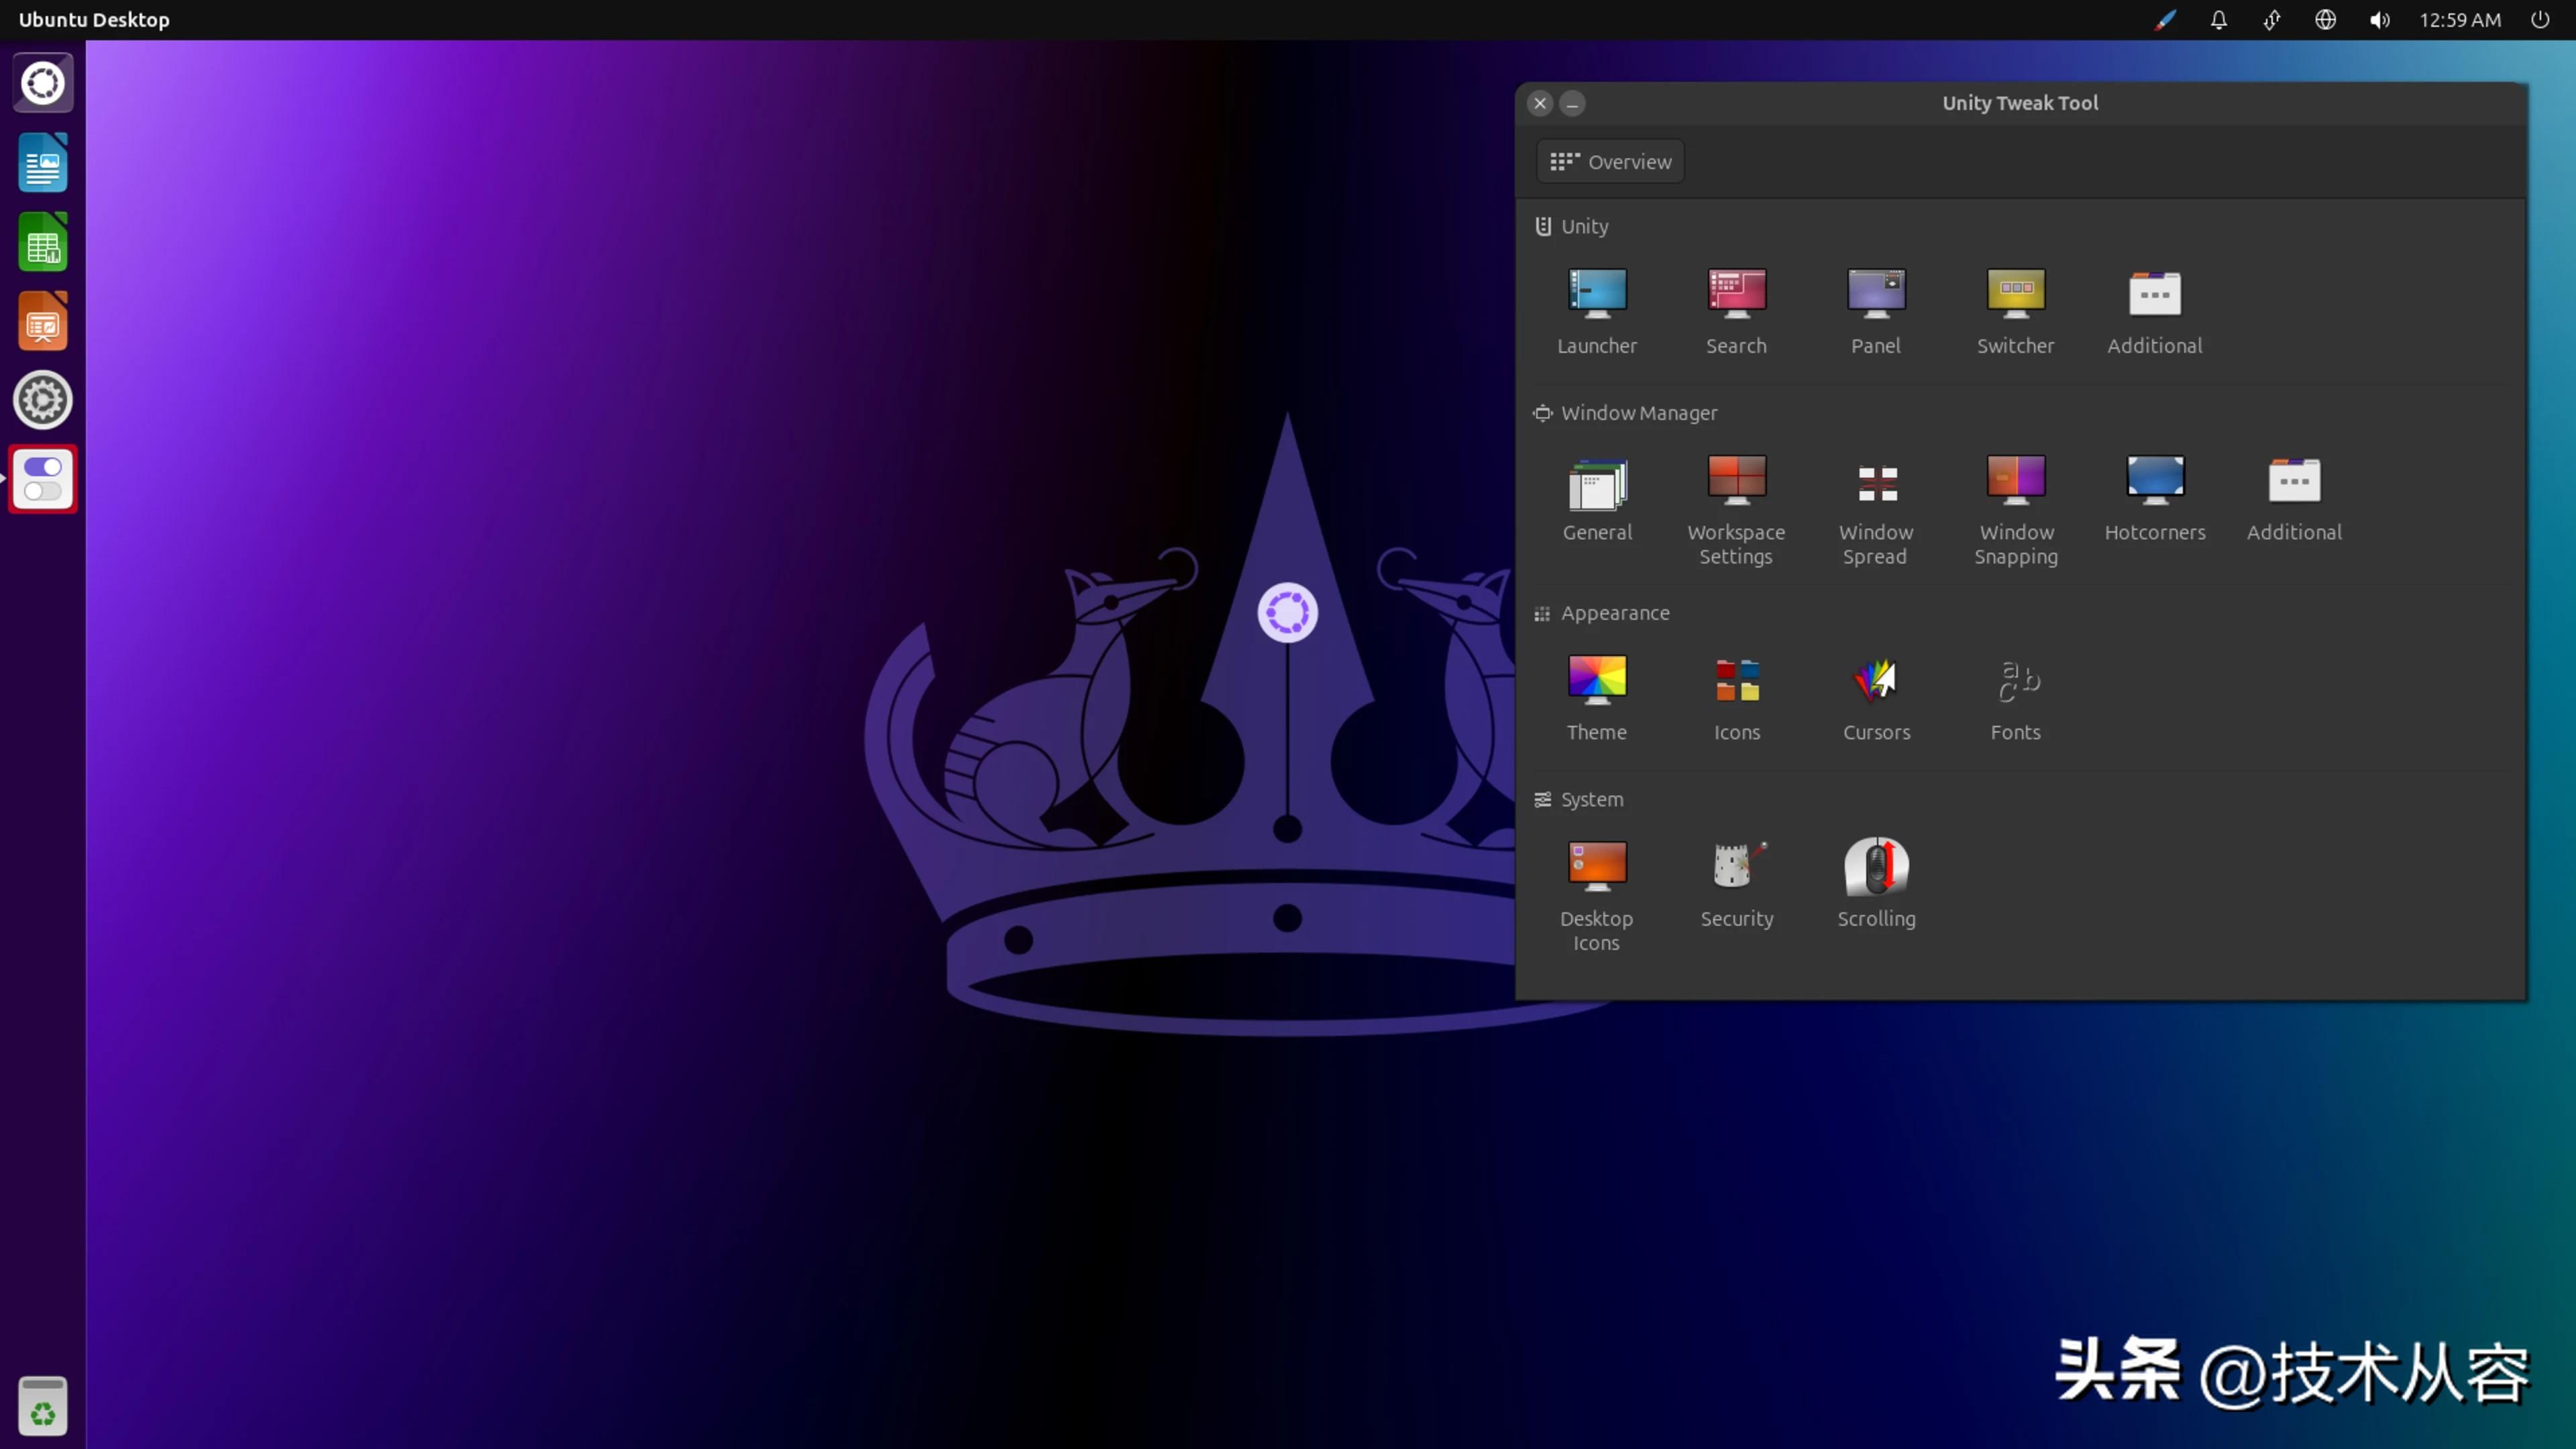Open the Security settings
The image size is (2576, 1449).
click(1737, 884)
